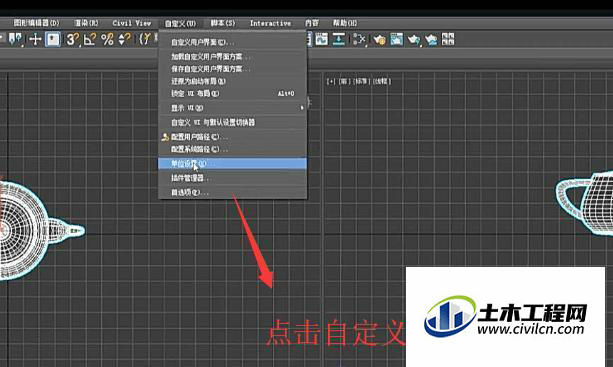Open the Civil View menu

pos(132,23)
